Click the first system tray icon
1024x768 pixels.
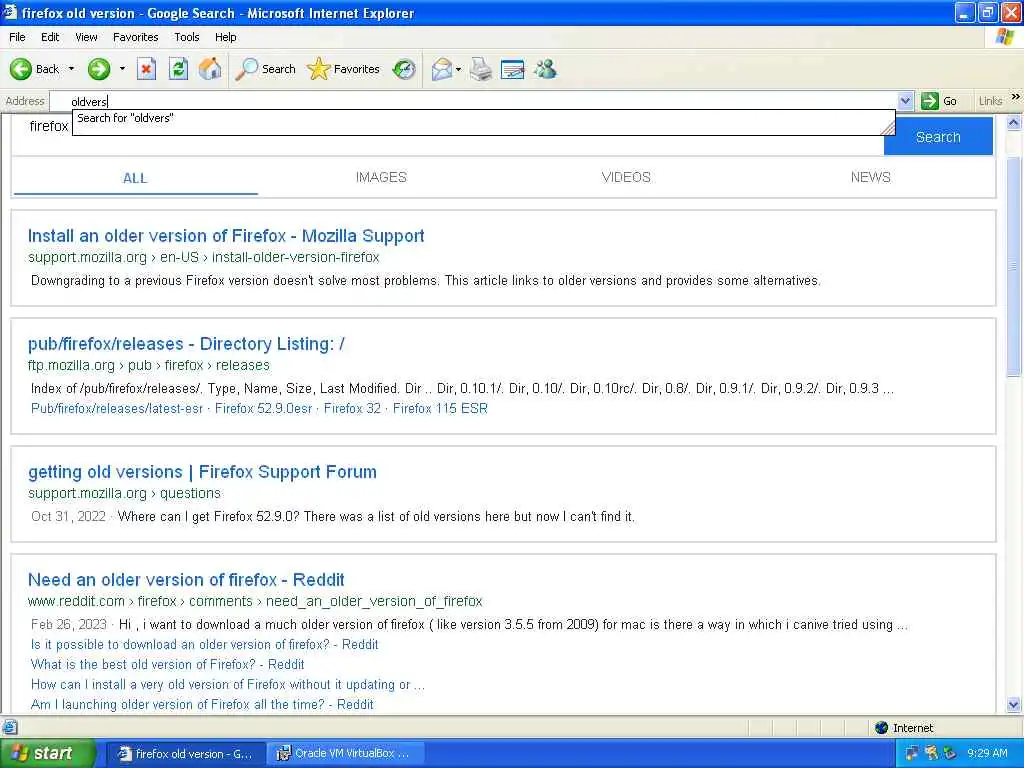tap(912, 753)
